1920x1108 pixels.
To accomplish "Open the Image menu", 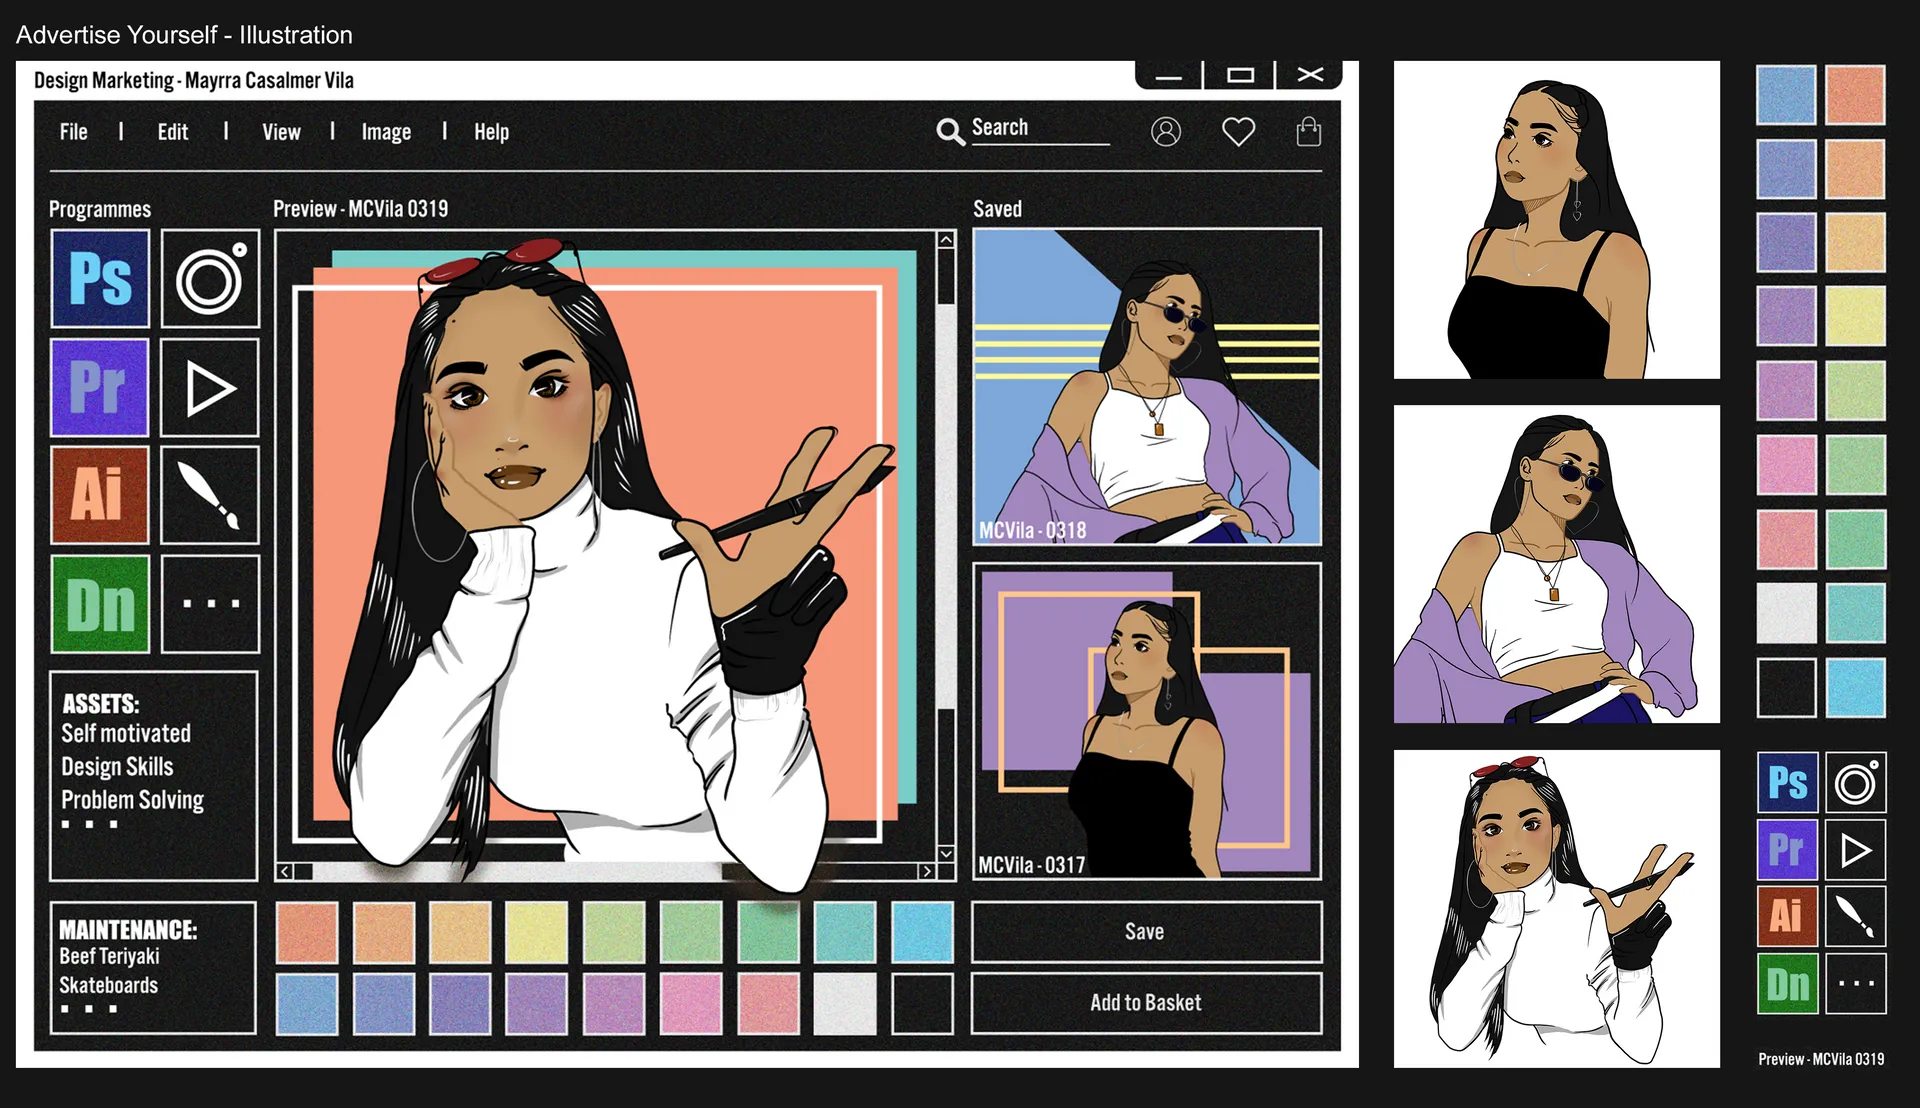I will [386, 132].
